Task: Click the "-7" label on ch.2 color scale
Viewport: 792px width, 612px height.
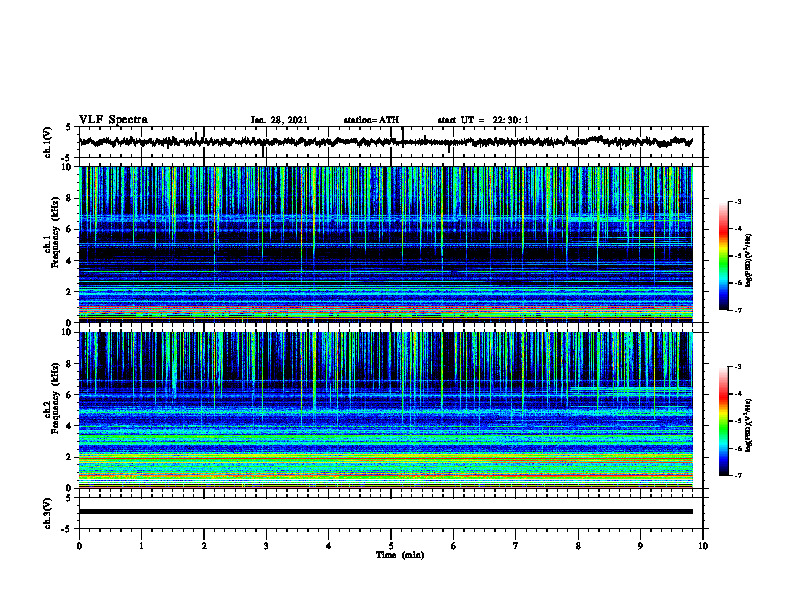Action: [x=737, y=475]
